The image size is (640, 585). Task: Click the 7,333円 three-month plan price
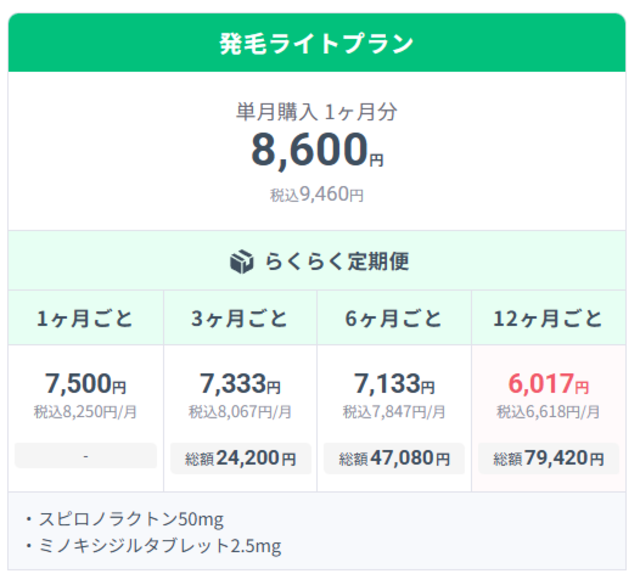click(x=240, y=383)
